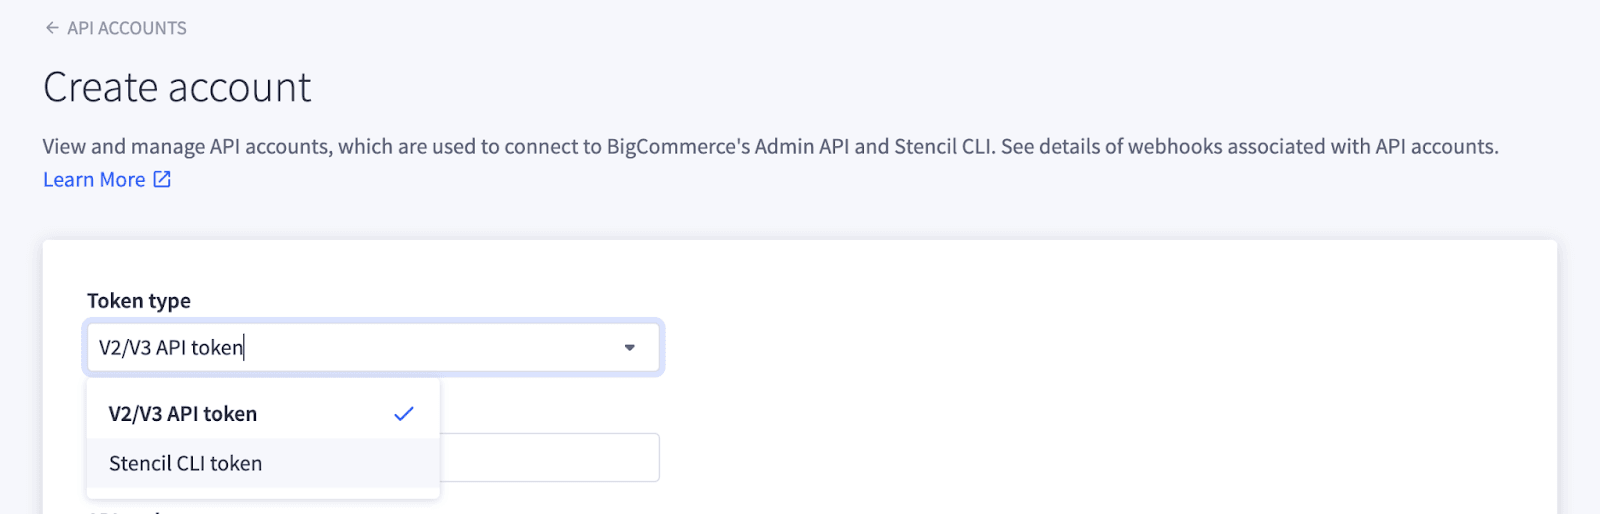Click the Create account page heading
The image size is (1600, 514).
[177, 88]
